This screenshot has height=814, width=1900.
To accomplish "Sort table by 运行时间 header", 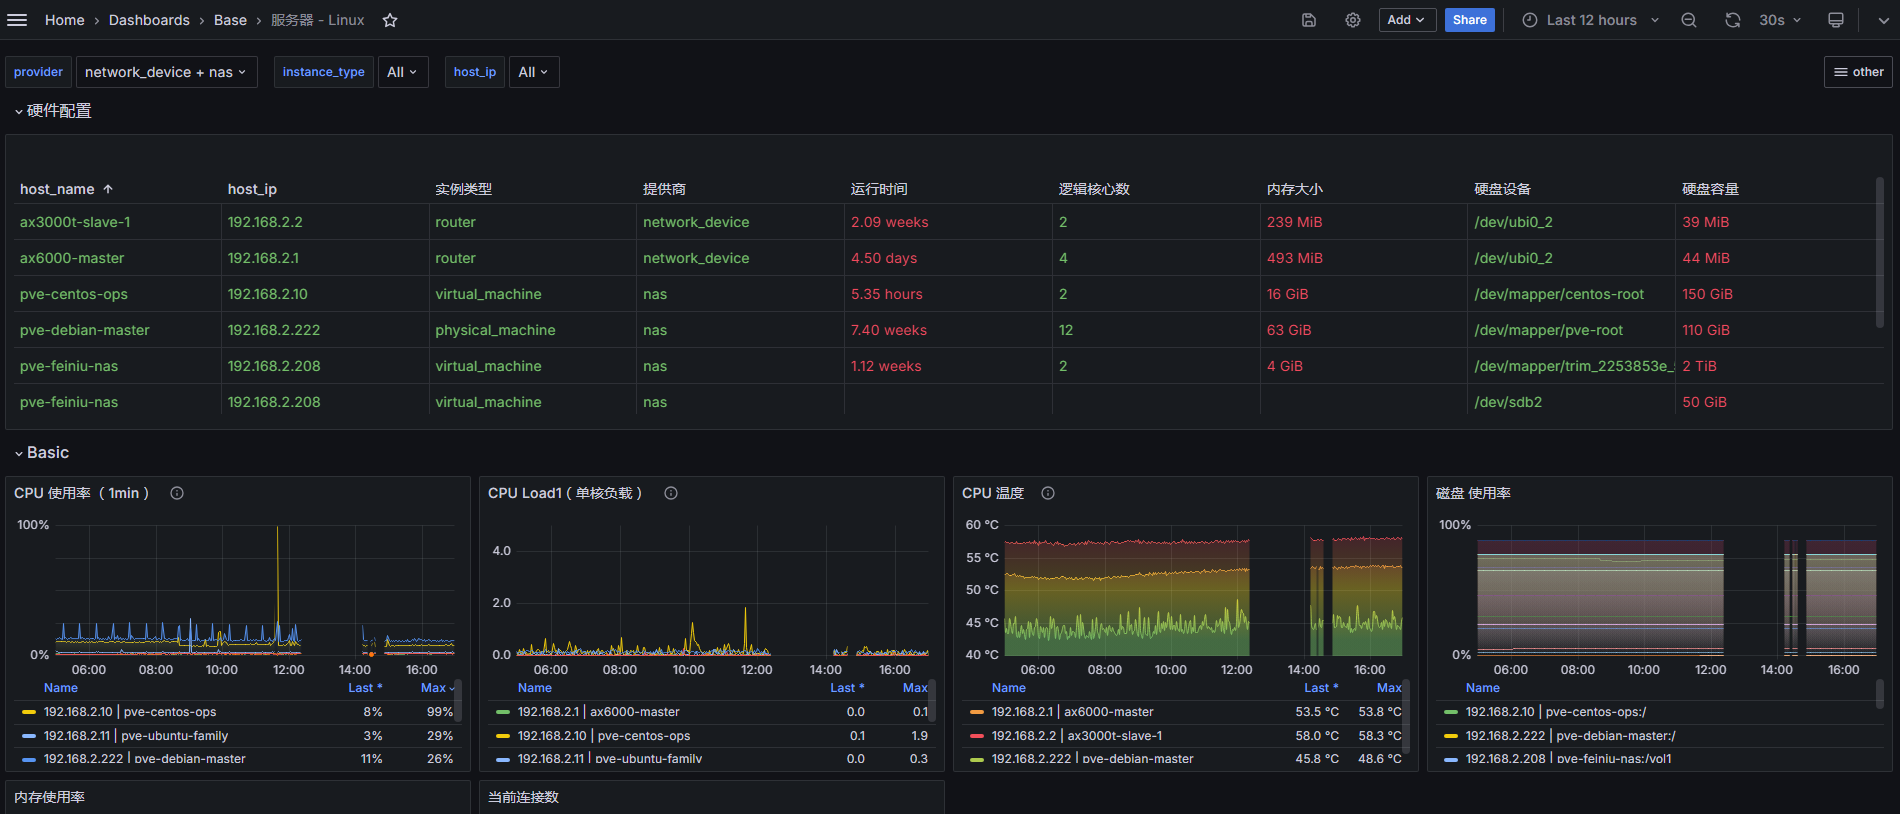I will pyautogui.click(x=879, y=189).
